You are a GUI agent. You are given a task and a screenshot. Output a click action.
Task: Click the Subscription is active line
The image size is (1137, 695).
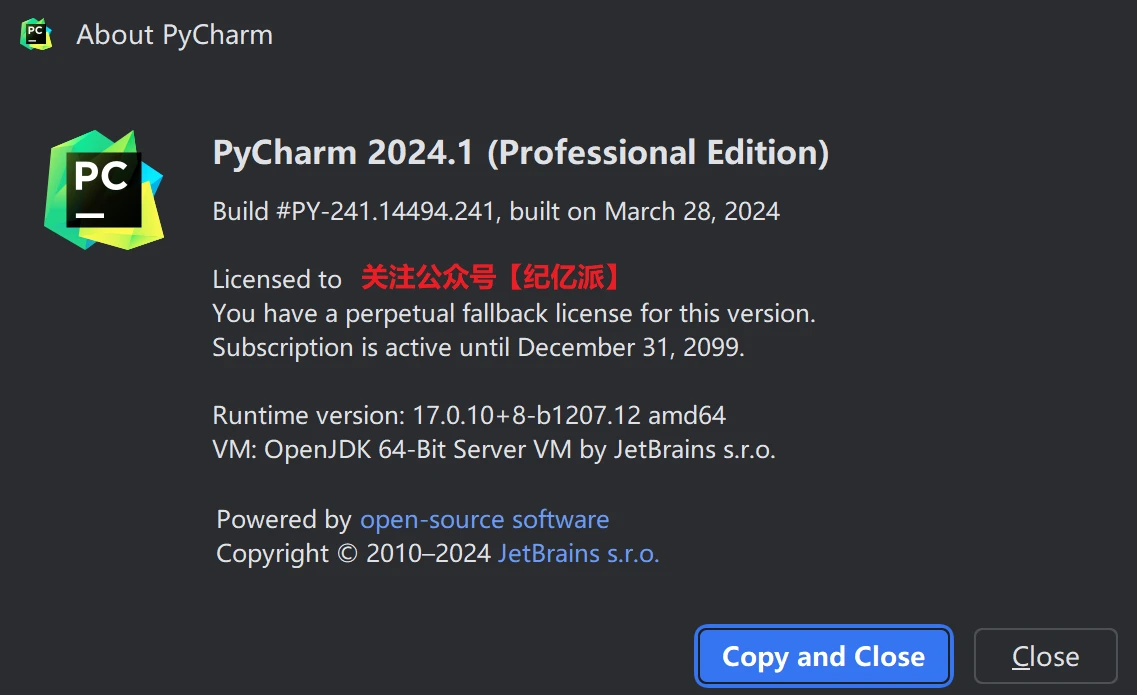pyautogui.click(x=362, y=348)
